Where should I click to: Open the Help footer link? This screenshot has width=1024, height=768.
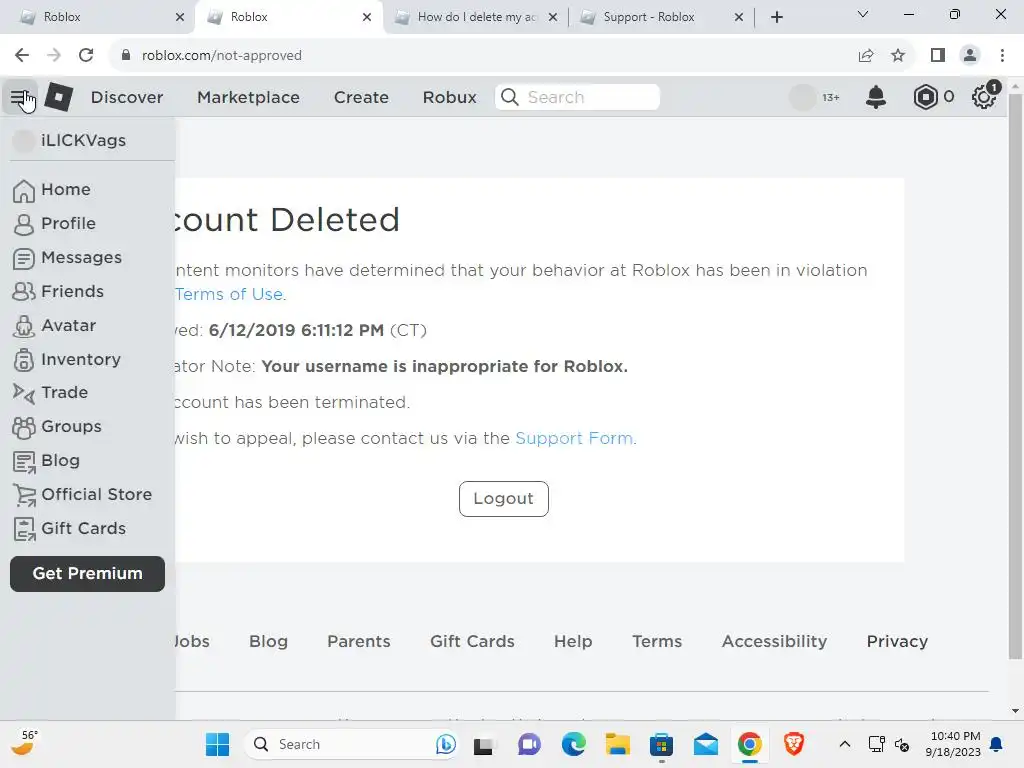click(x=573, y=642)
